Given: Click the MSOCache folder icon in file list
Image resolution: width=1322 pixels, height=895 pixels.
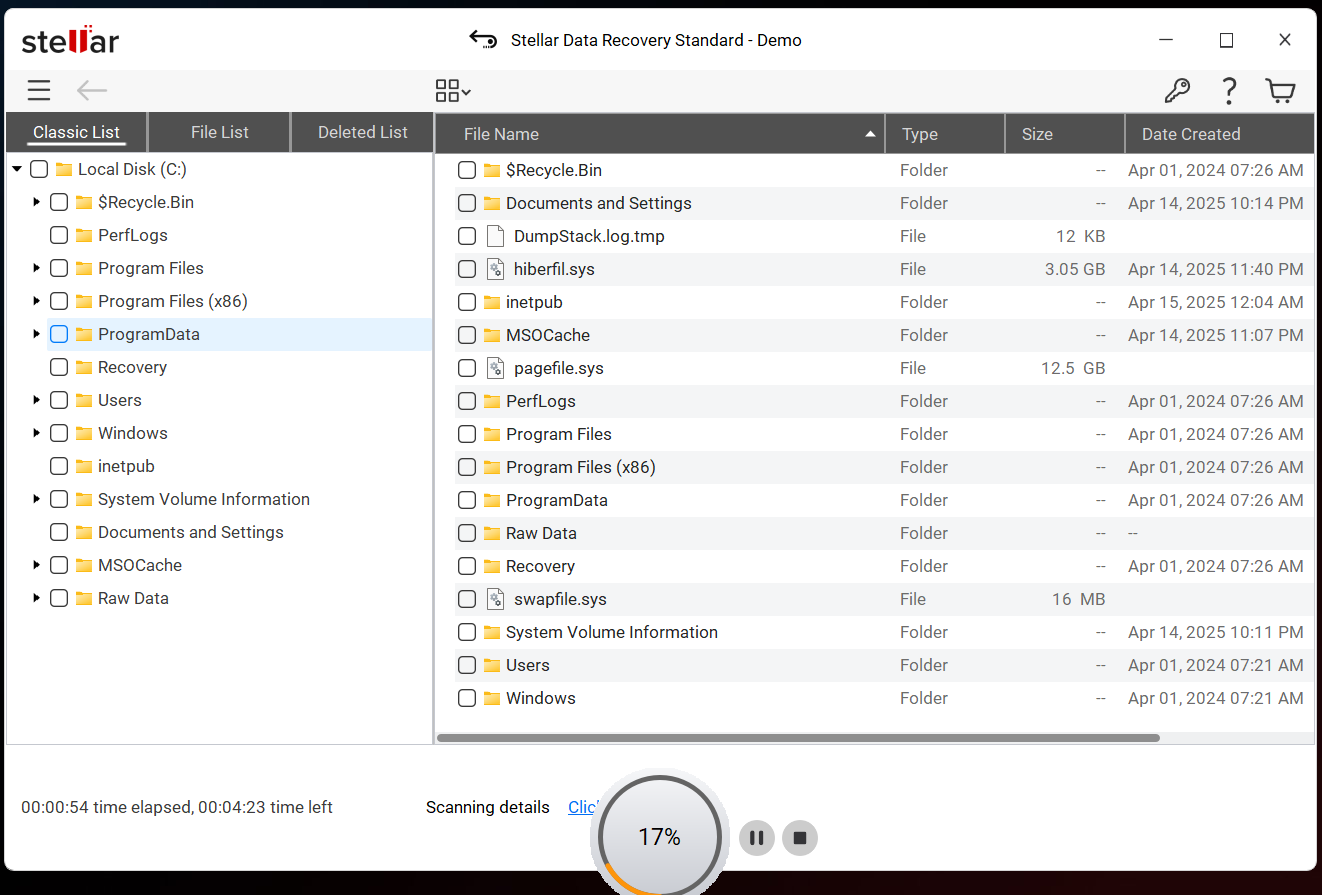Looking at the screenshot, I should (492, 335).
